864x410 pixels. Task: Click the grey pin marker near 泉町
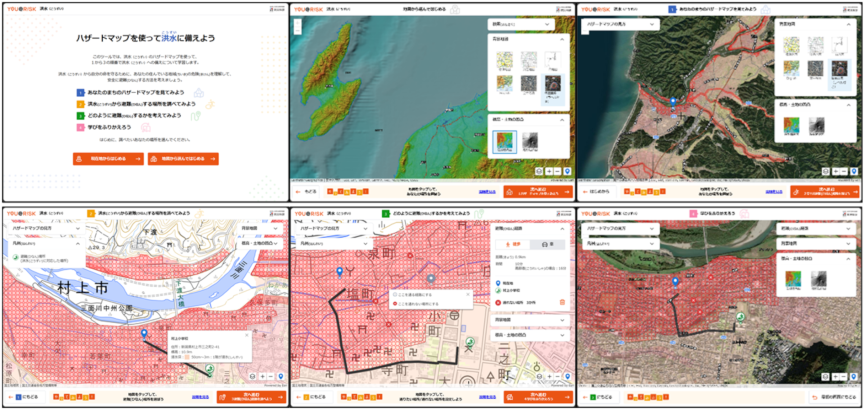[431, 279]
